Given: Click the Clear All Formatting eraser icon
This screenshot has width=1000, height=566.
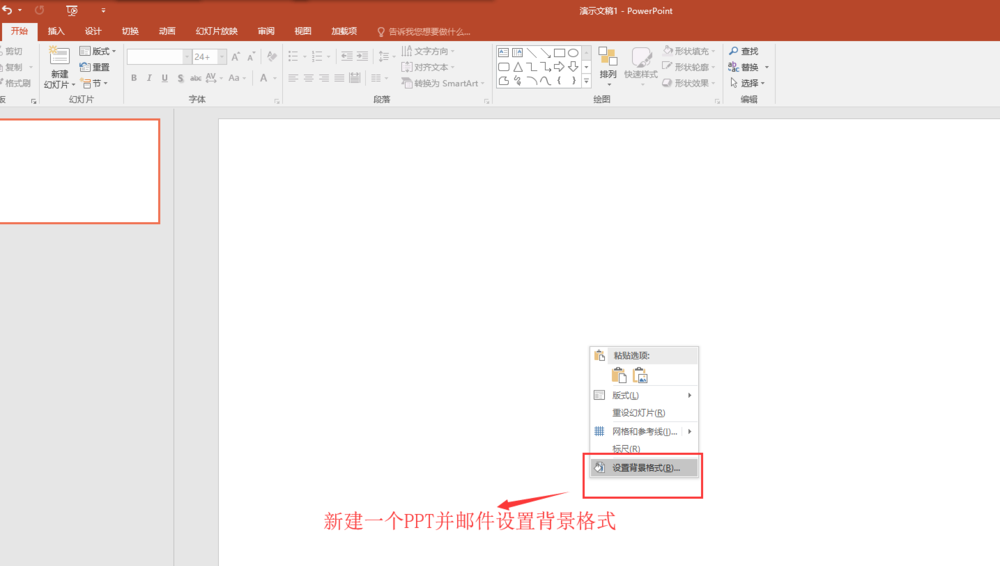Looking at the screenshot, I should (x=272, y=57).
